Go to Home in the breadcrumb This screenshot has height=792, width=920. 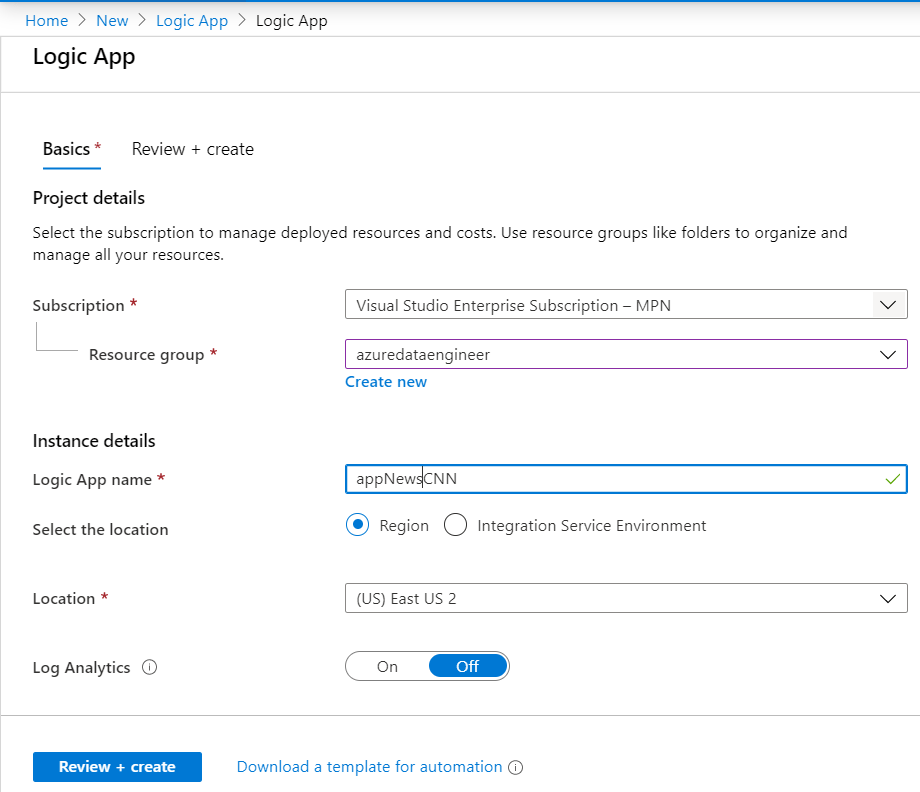[46, 20]
